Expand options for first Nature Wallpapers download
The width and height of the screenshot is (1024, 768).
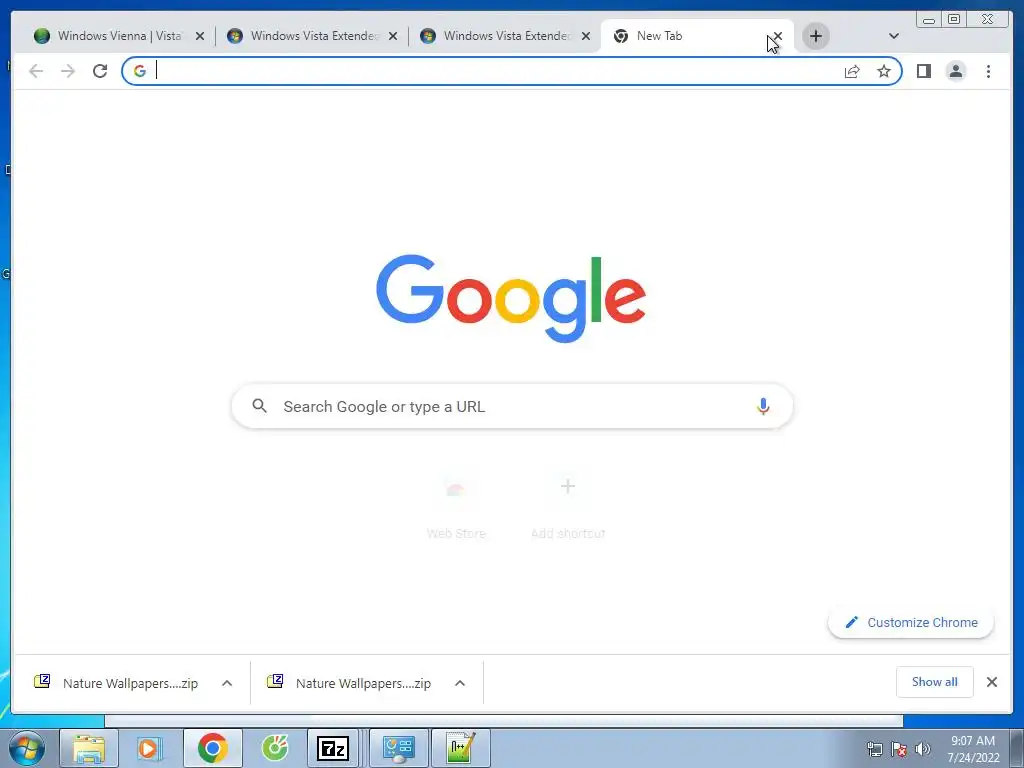[227, 683]
